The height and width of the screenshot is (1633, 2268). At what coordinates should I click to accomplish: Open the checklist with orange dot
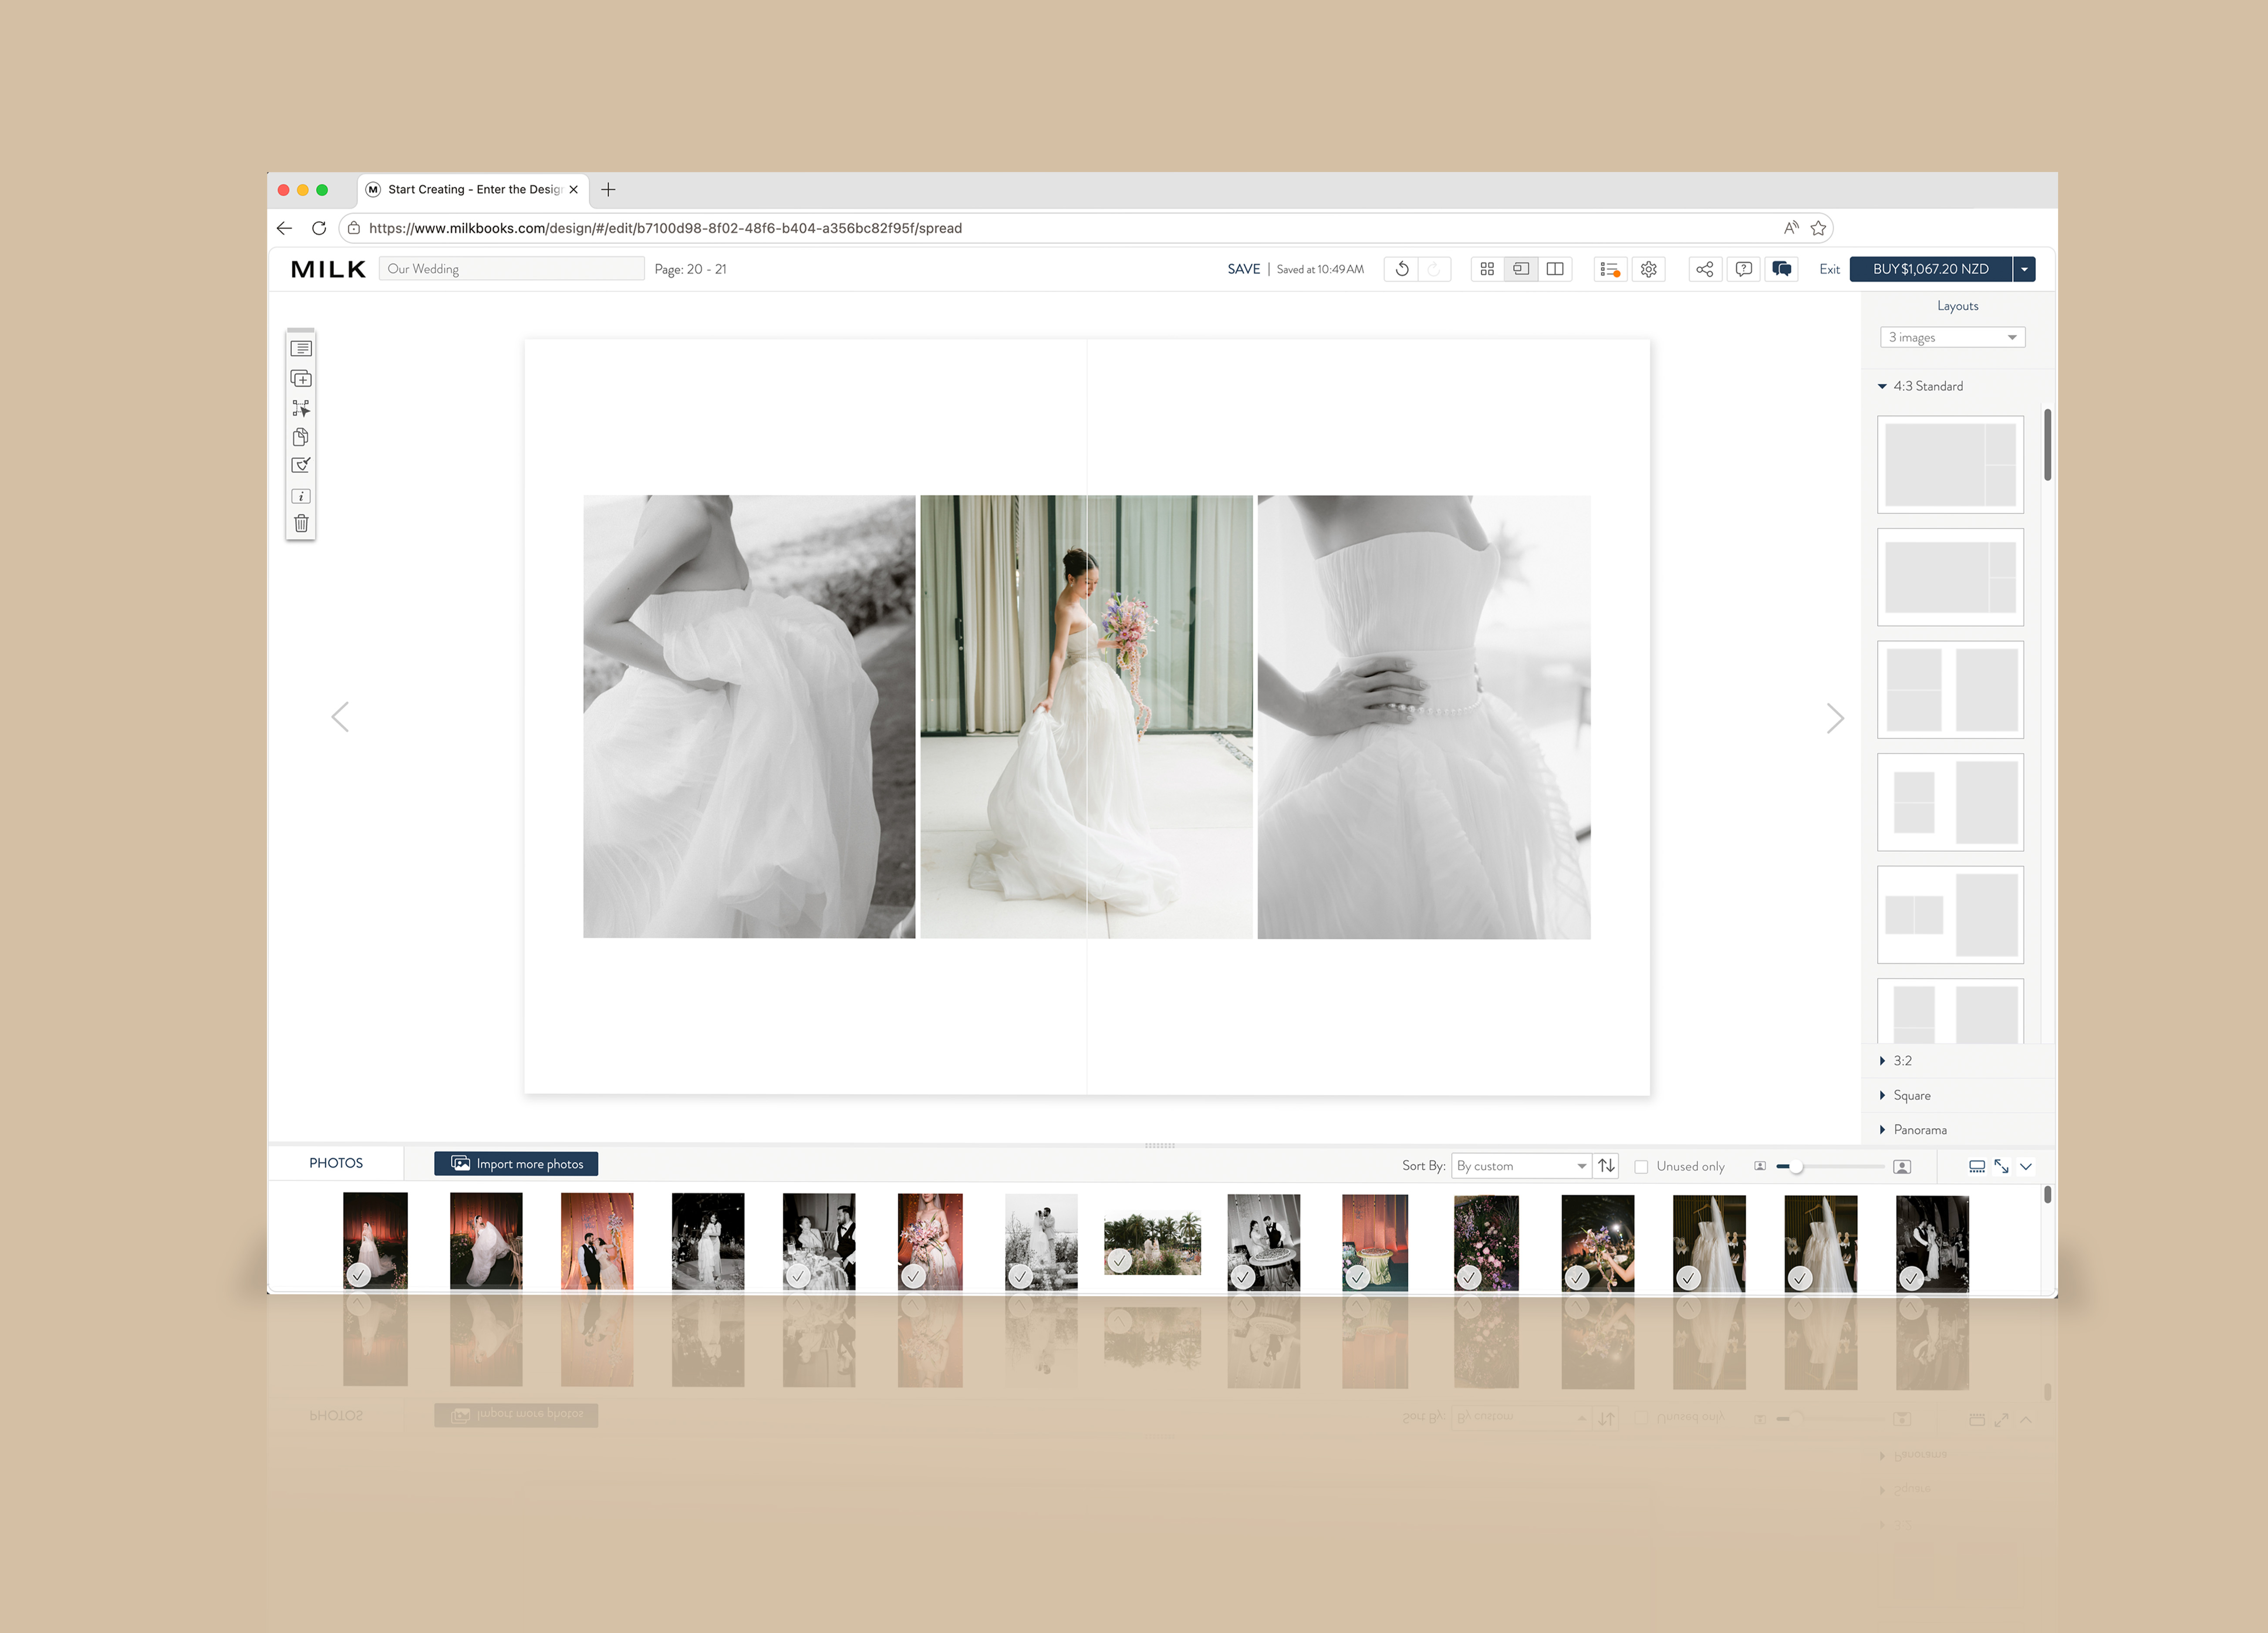1610,269
